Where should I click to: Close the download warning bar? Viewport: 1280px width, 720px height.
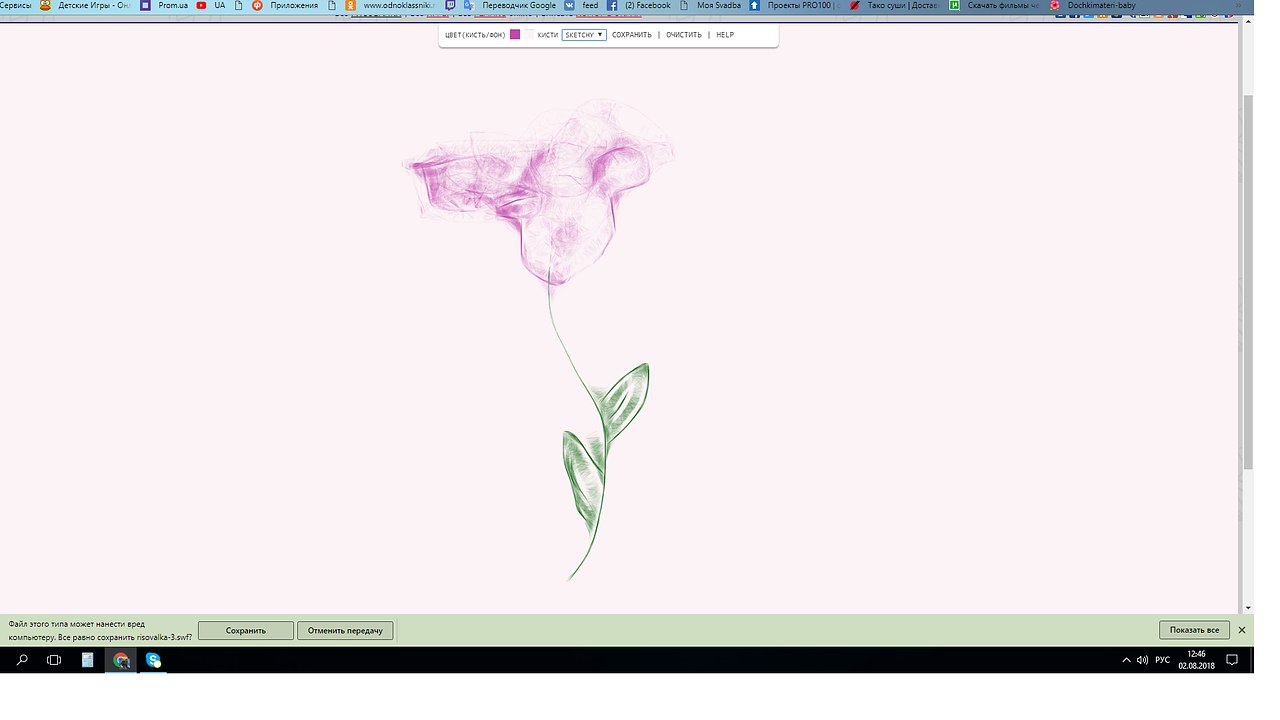[x=1242, y=630]
